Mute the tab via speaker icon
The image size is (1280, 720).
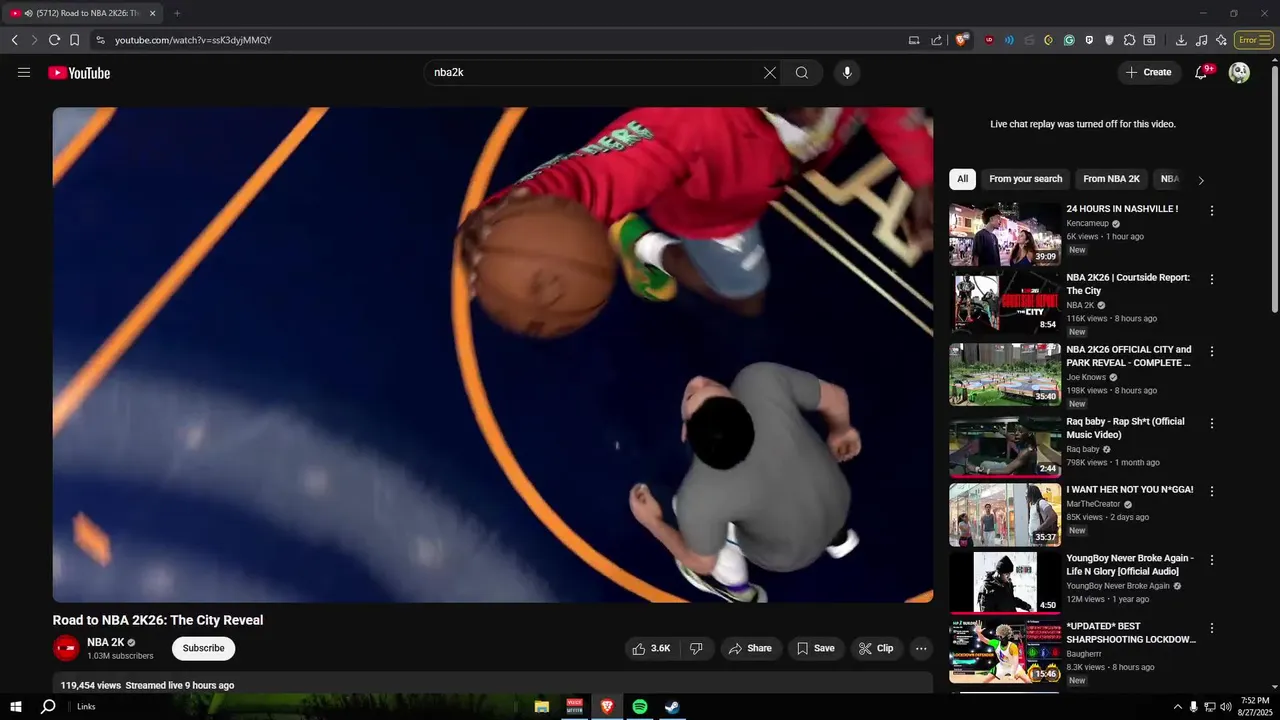pyautogui.click(x=28, y=13)
